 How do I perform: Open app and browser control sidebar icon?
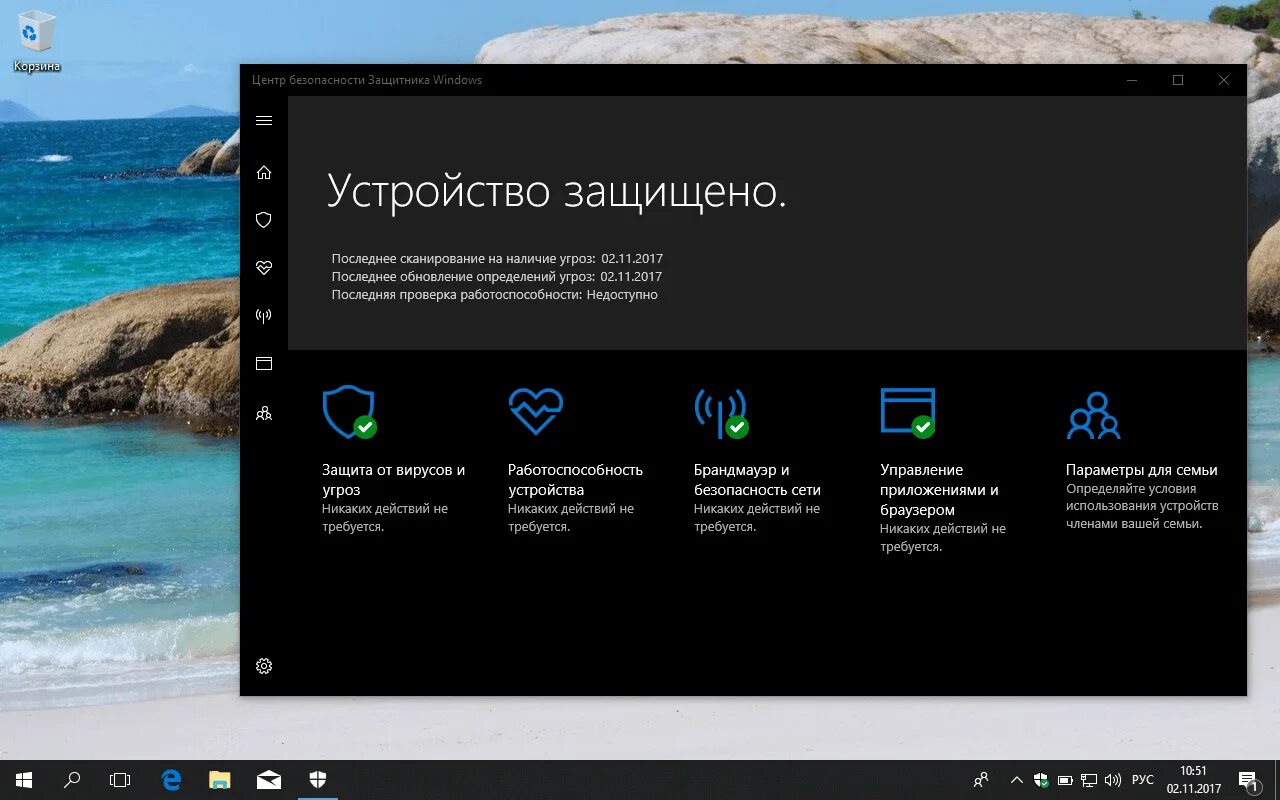pyautogui.click(x=264, y=364)
